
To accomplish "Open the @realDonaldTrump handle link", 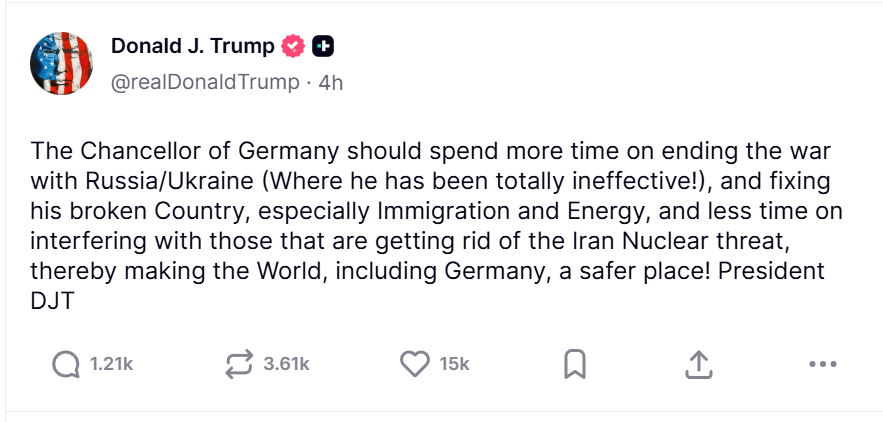I will coord(204,82).
